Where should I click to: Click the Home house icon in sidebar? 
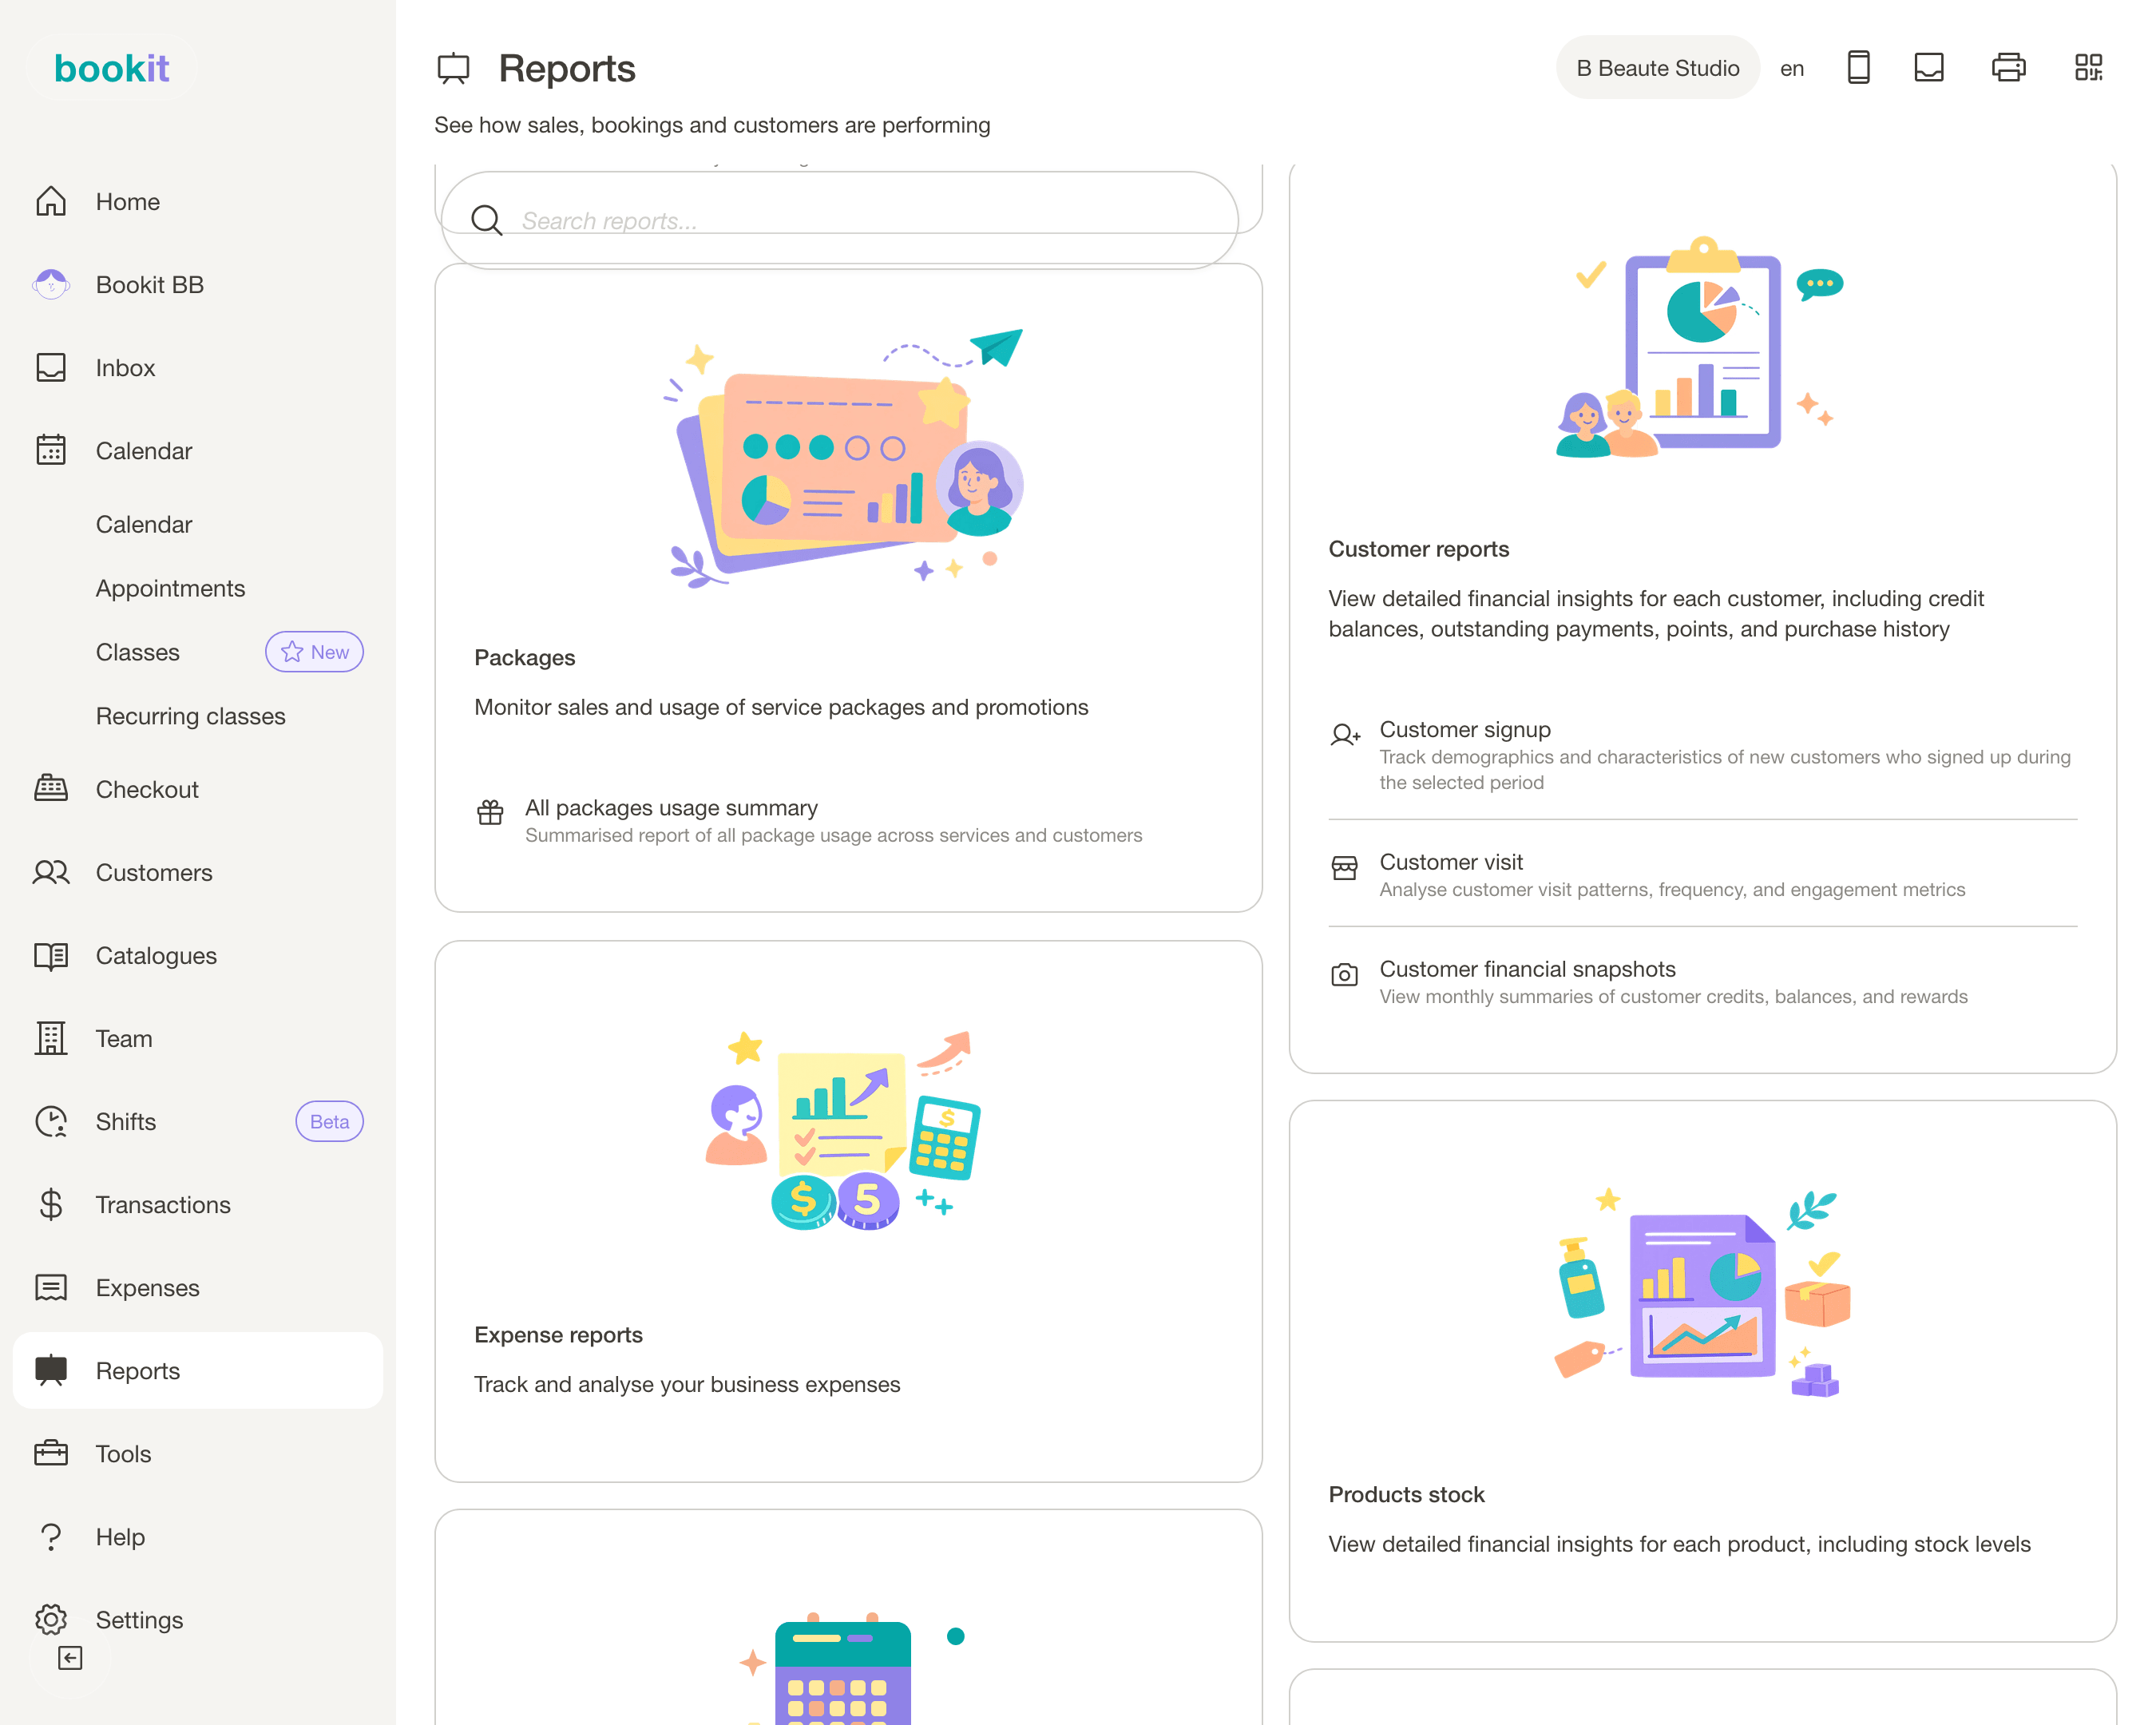click(x=51, y=202)
